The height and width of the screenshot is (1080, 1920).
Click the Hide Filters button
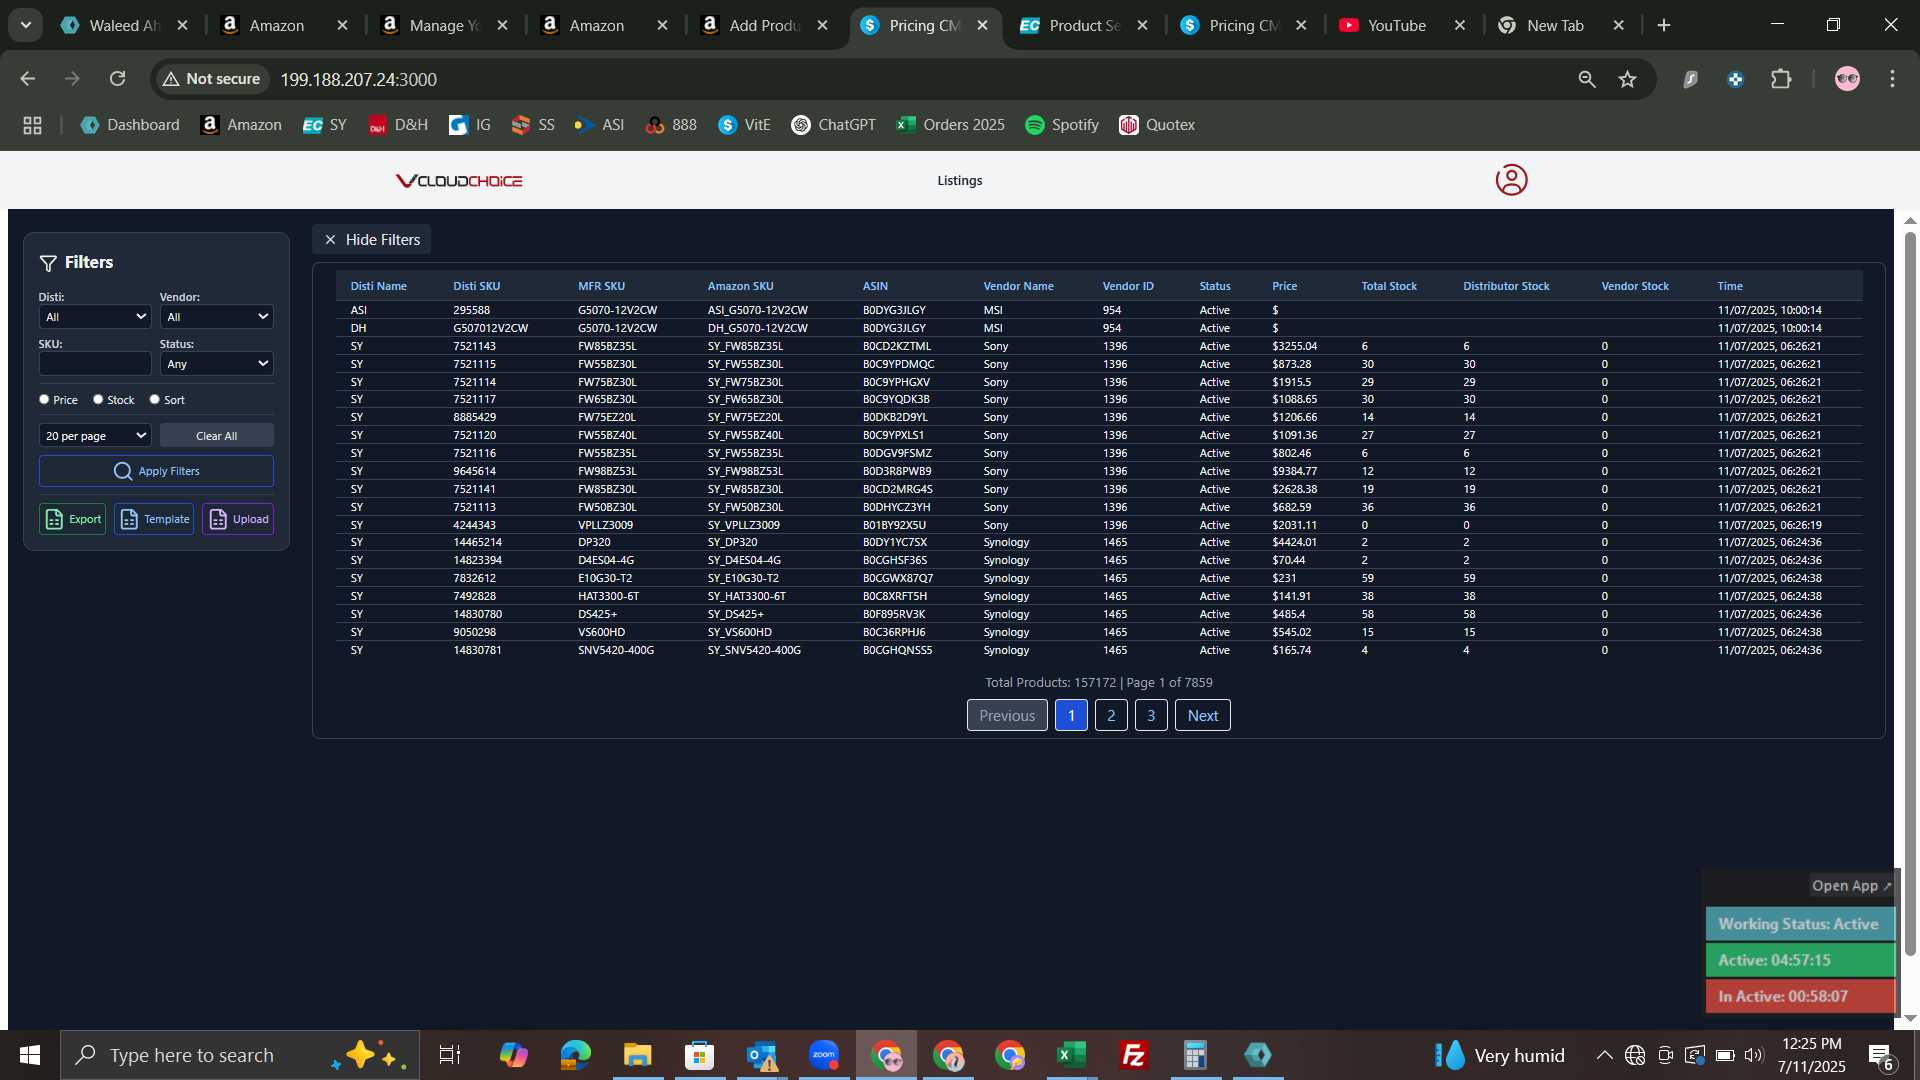(372, 240)
